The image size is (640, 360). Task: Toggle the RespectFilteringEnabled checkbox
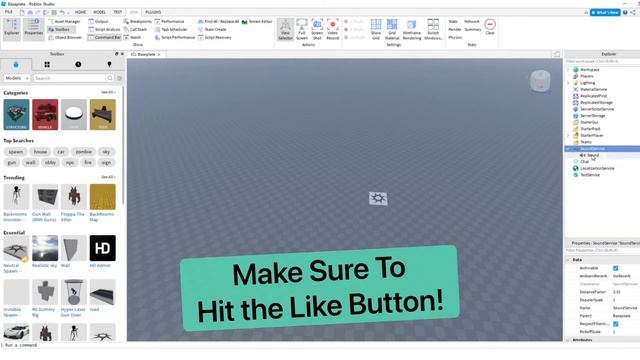click(x=616, y=324)
